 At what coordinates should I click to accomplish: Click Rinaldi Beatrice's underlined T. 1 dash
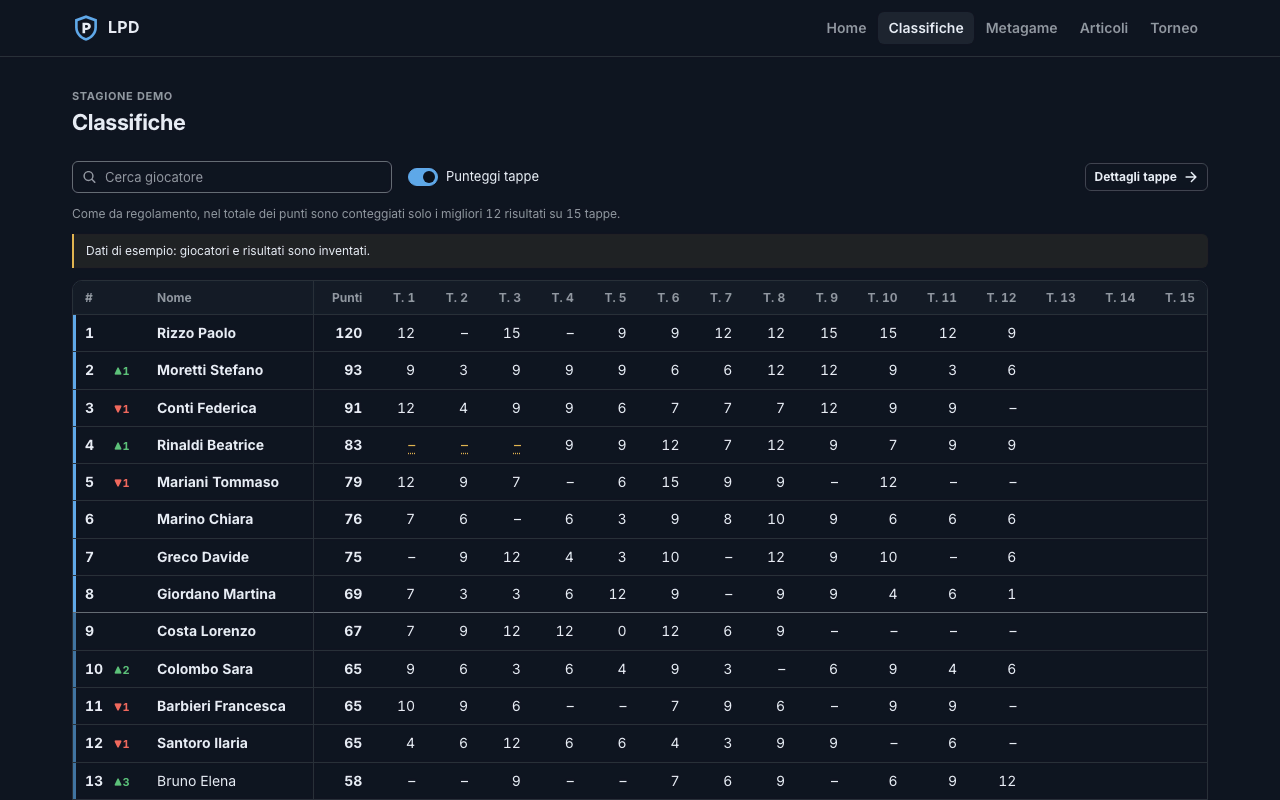(411, 446)
